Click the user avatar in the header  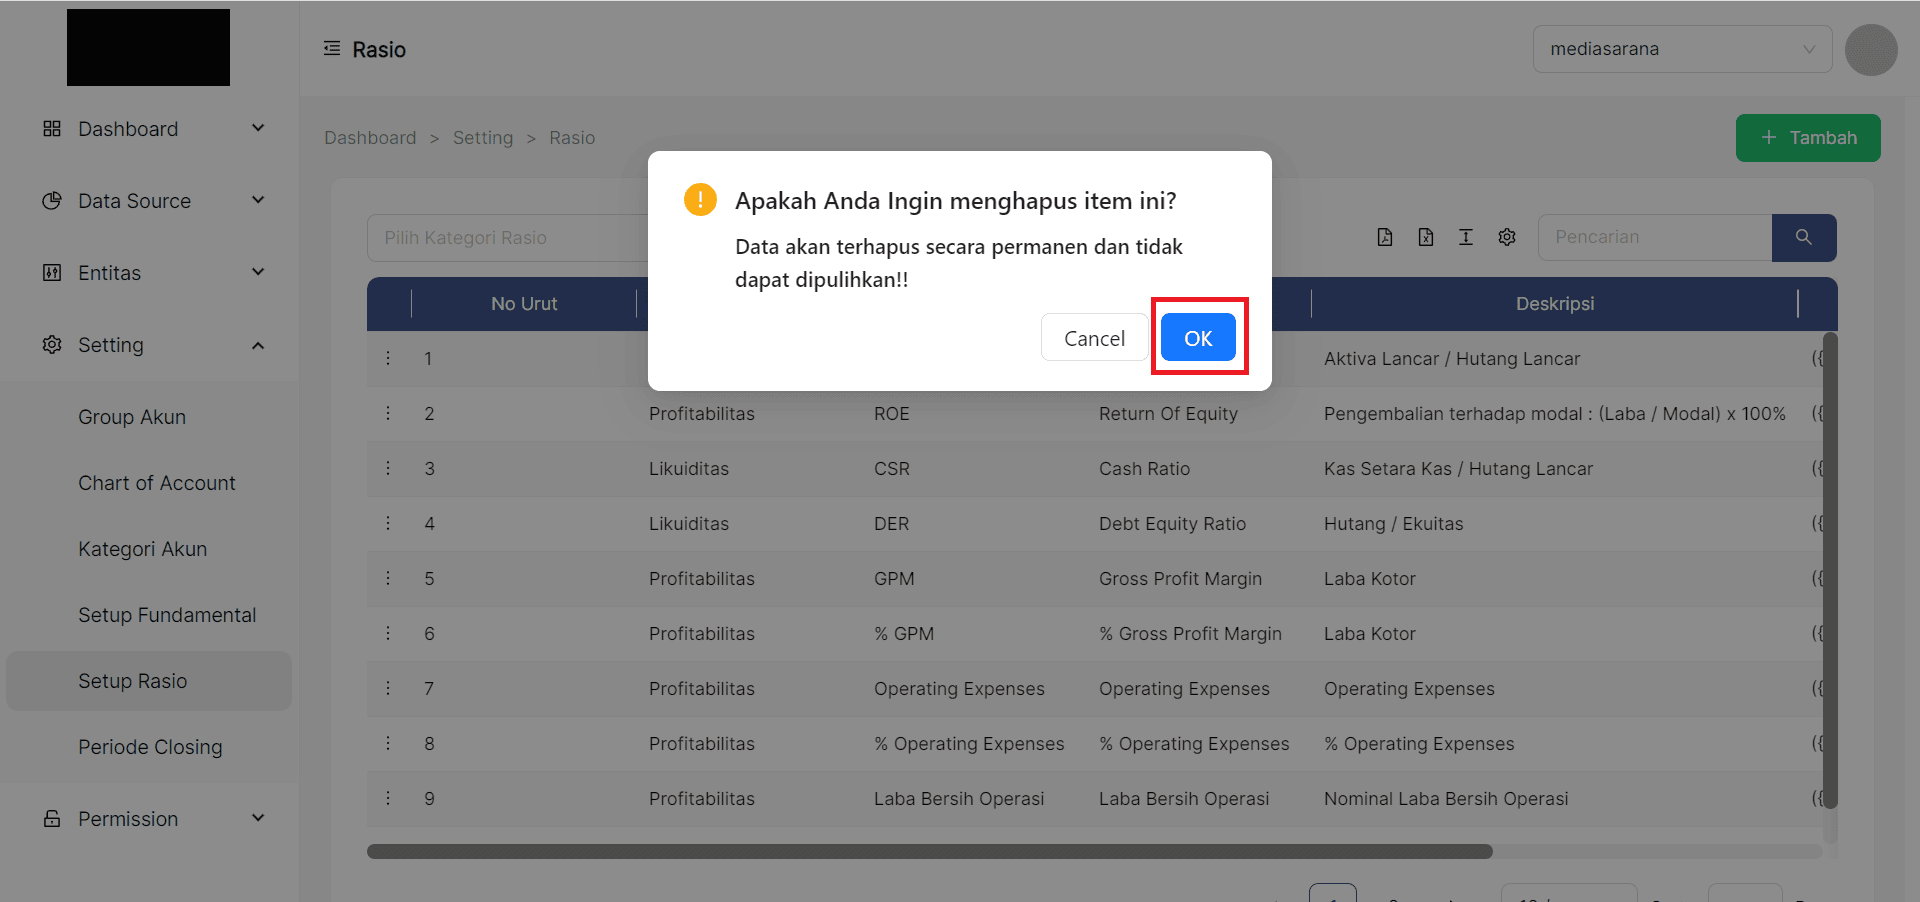click(x=1871, y=50)
